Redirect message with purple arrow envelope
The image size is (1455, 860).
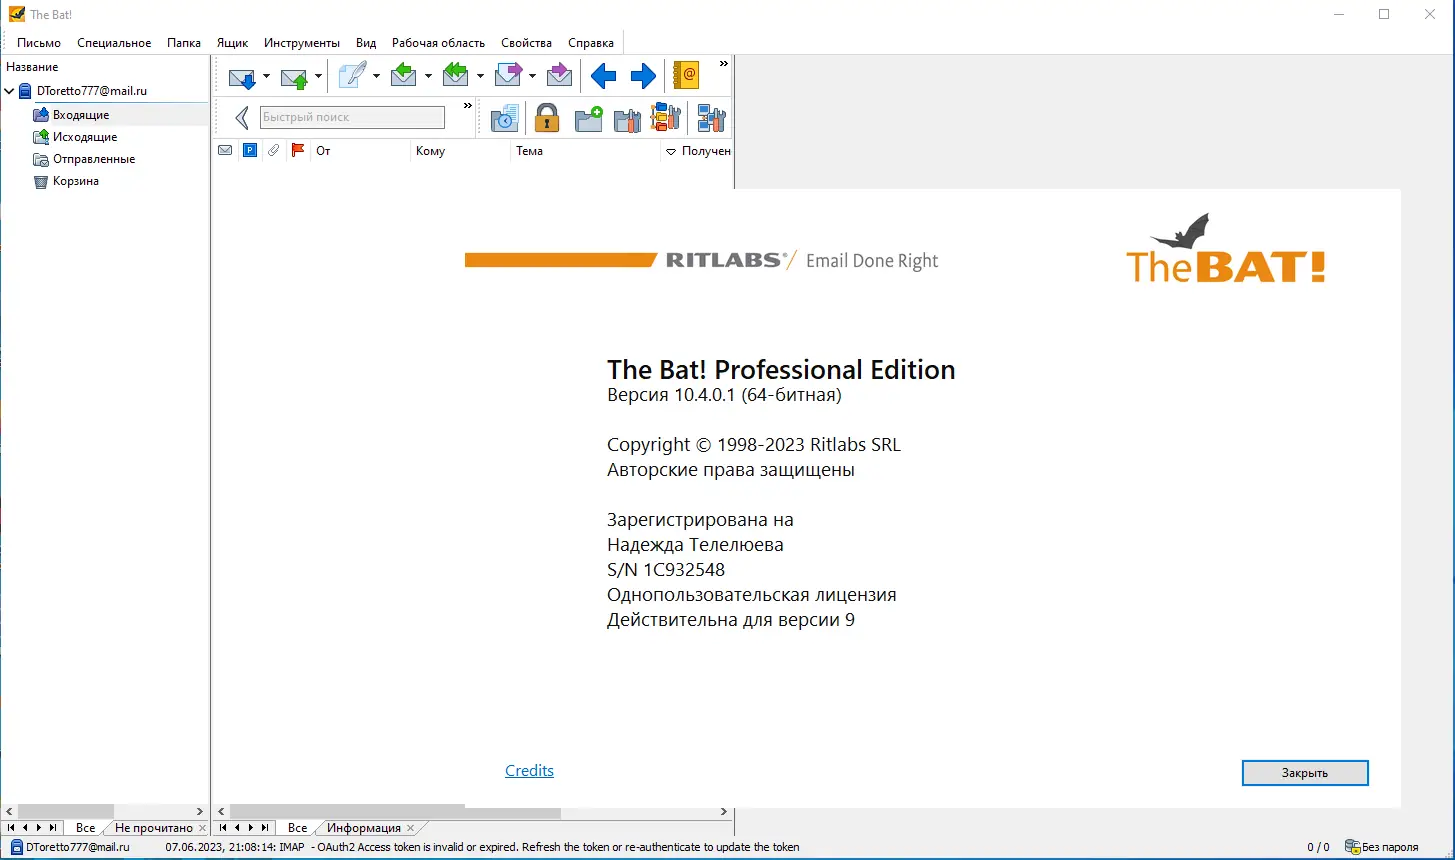tap(560, 76)
